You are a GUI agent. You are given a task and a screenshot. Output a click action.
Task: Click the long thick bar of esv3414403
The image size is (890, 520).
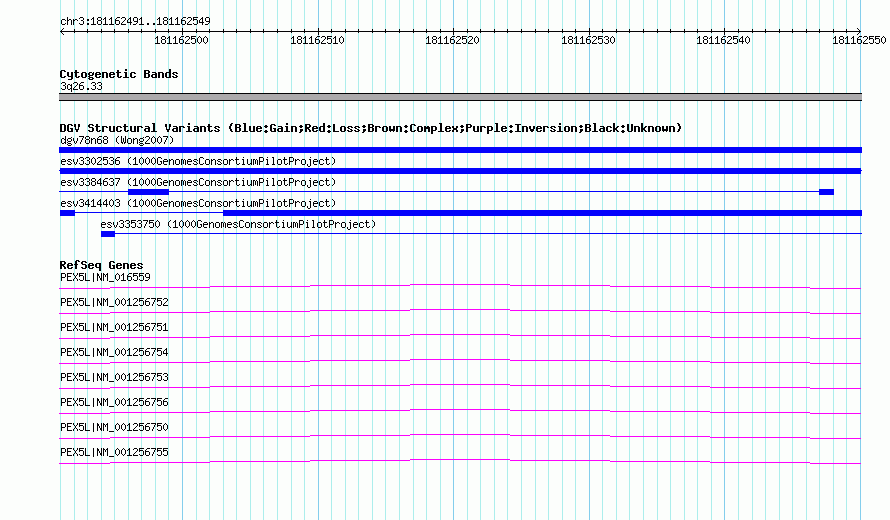coord(543,213)
